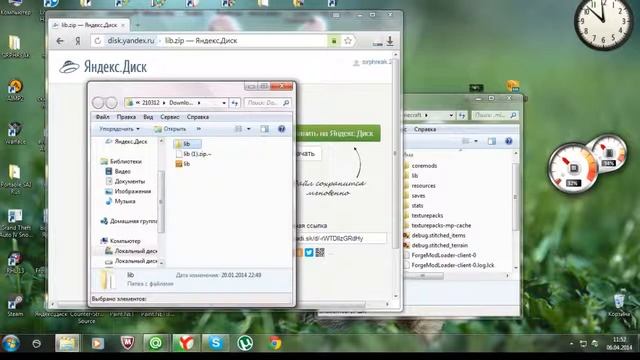Image resolution: width=640 pixels, height=360 pixels.
Task: Open Skype from the taskbar
Action: pyautogui.click(x=216, y=343)
